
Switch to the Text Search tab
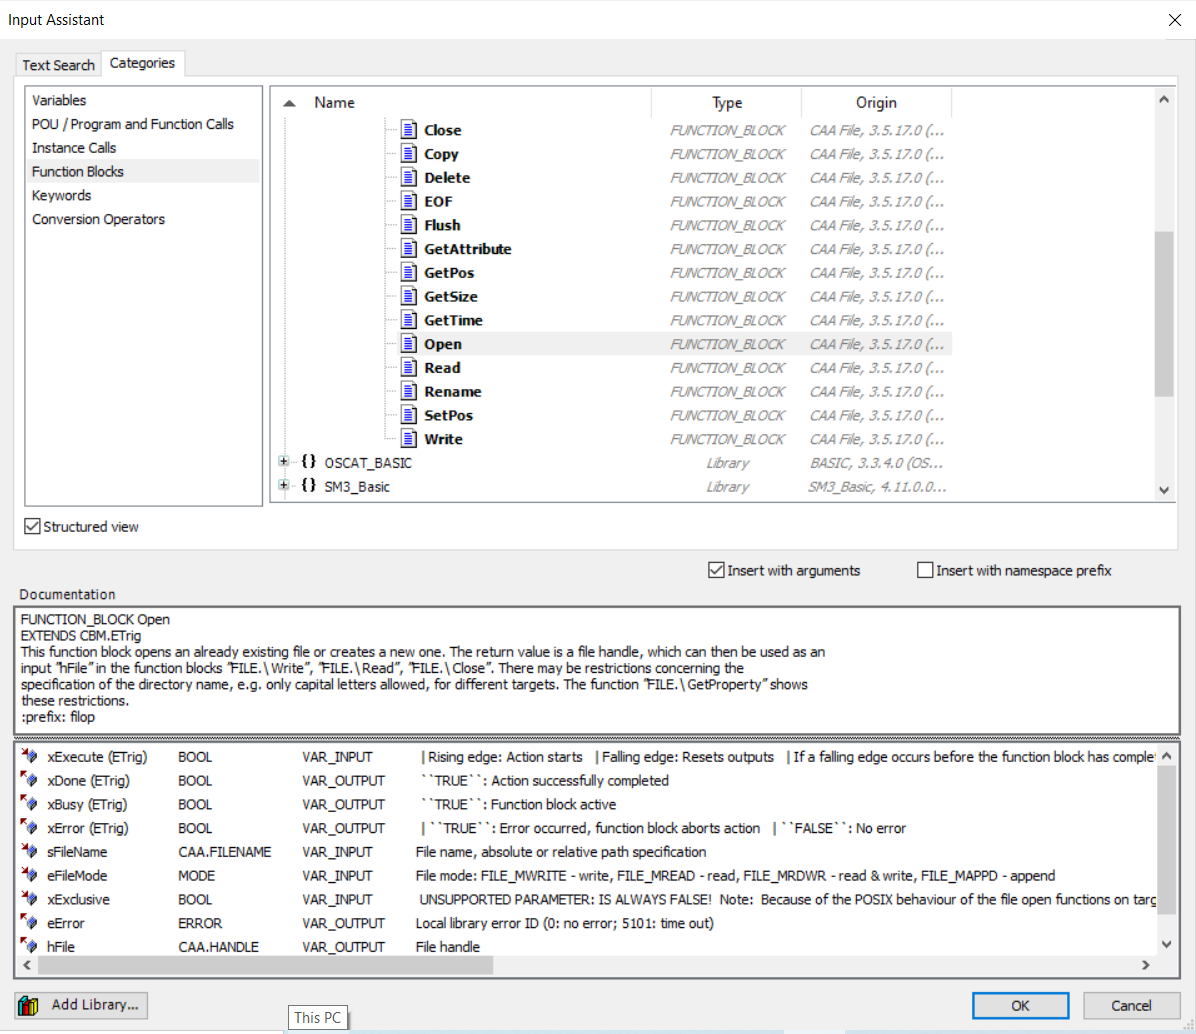click(58, 65)
